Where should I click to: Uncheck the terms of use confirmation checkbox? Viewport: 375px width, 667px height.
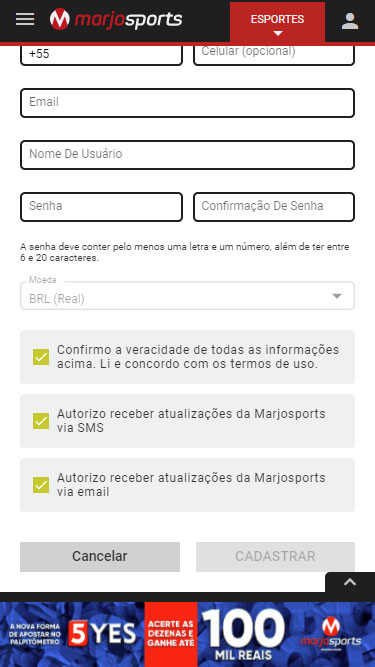[41, 357]
